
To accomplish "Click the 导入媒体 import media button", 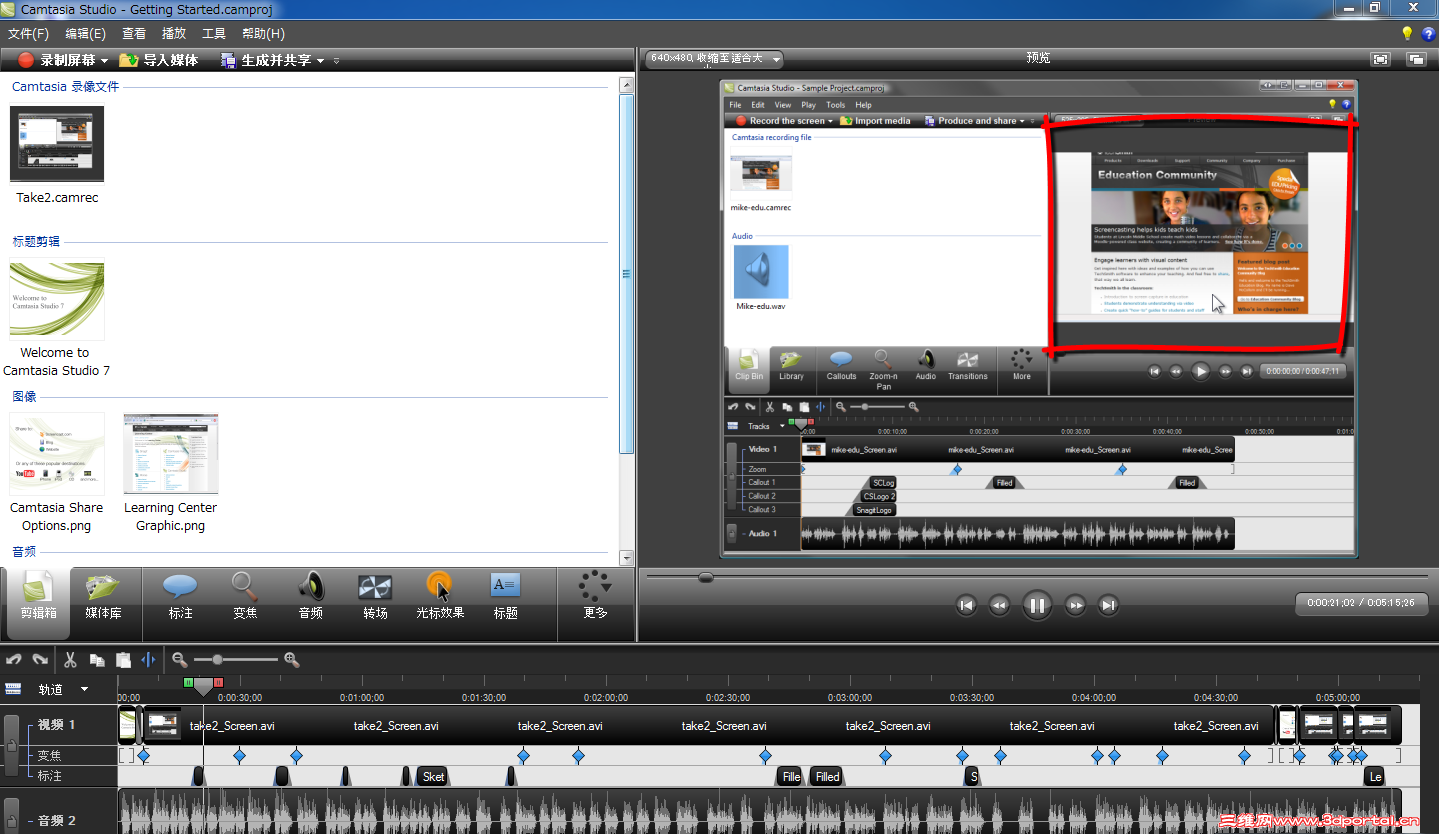I will pyautogui.click(x=159, y=60).
